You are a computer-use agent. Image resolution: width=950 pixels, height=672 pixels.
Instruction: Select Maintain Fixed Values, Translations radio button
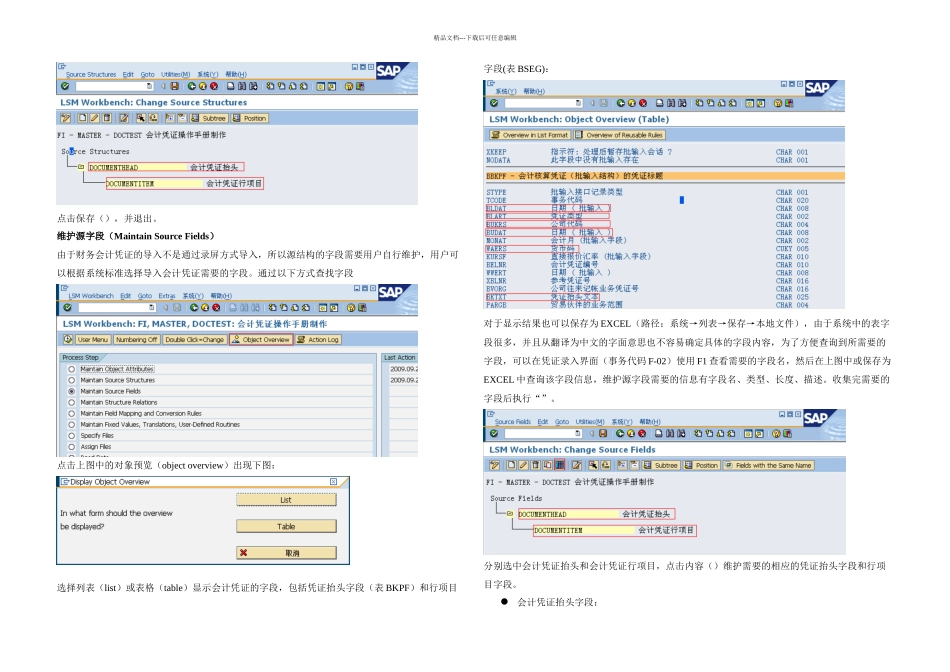pos(71,424)
